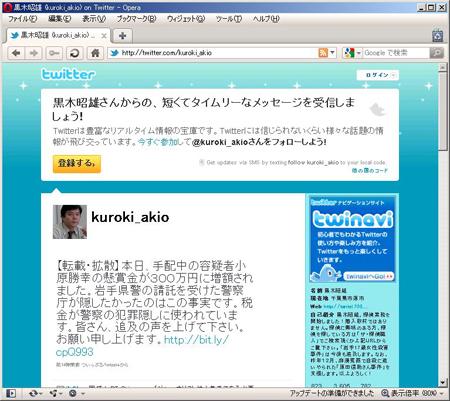The width and height of the screenshot is (450, 401).
Task: Click the ログイン button on Twitter
Action: pos(377,75)
